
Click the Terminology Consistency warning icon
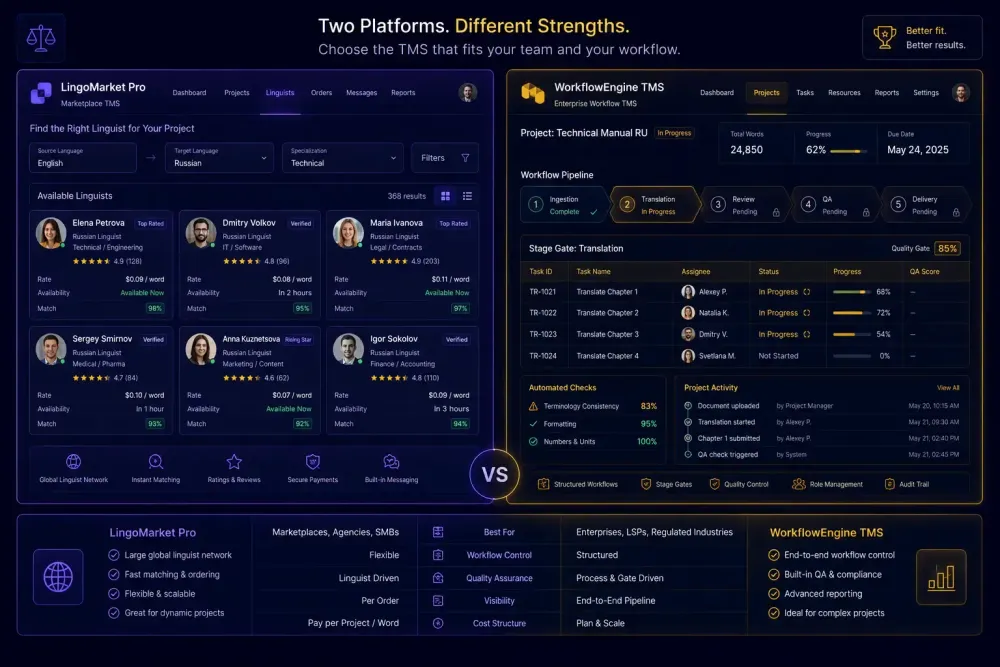(533, 406)
